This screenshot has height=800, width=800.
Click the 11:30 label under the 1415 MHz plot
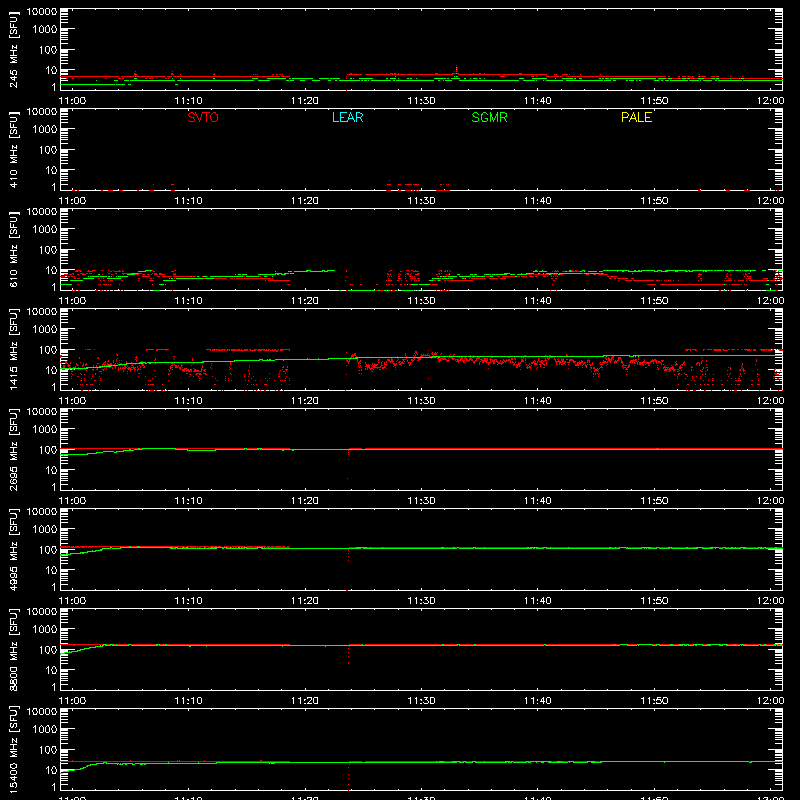click(x=421, y=401)
